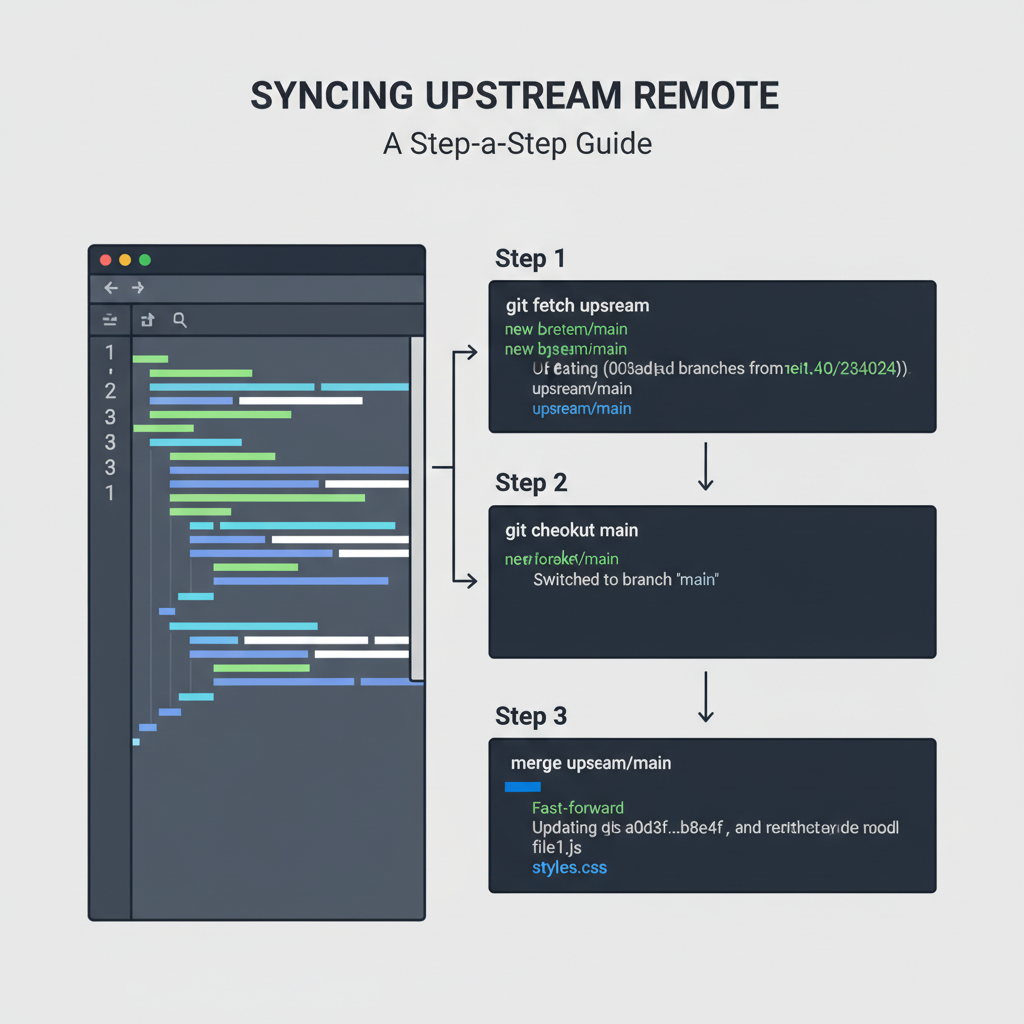The image size is (1024, 1024).
Task: Click the editor scrollbar on the right
Action: pos(417,510)
